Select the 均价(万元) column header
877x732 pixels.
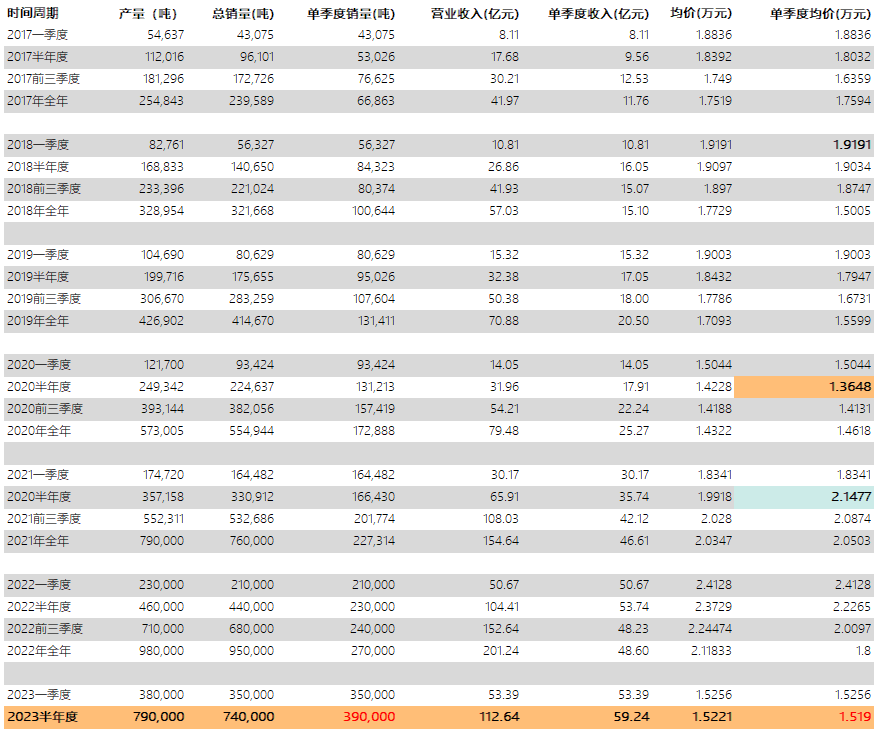(x=701, y=13)
